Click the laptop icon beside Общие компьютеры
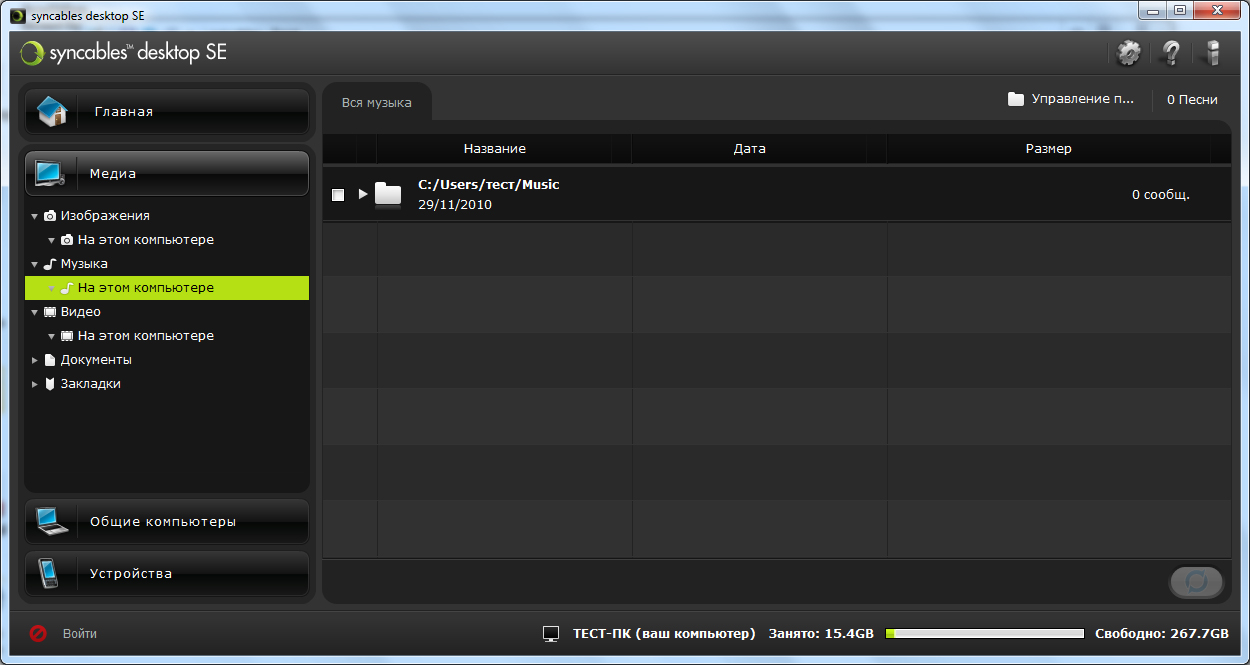 (x=52, y=521)
